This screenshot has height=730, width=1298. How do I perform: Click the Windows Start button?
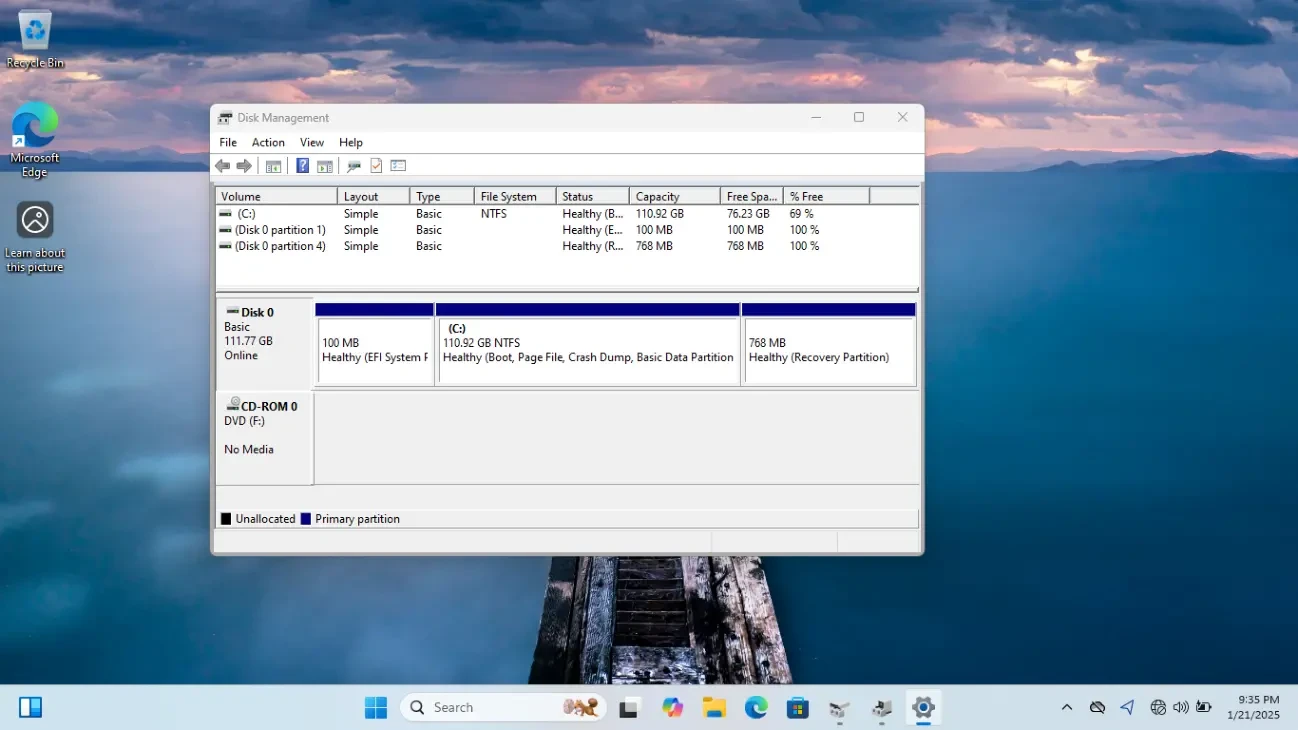click(375, 707)
